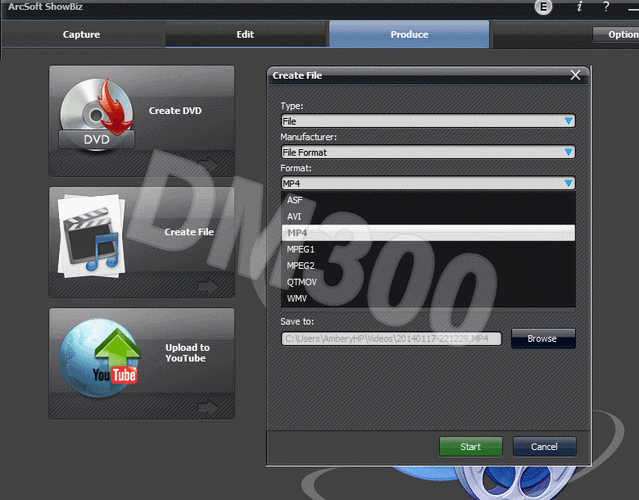The height and width of the screenshot is (500, 639).
Task: Select AVI from format list
Action: point(428,216)
